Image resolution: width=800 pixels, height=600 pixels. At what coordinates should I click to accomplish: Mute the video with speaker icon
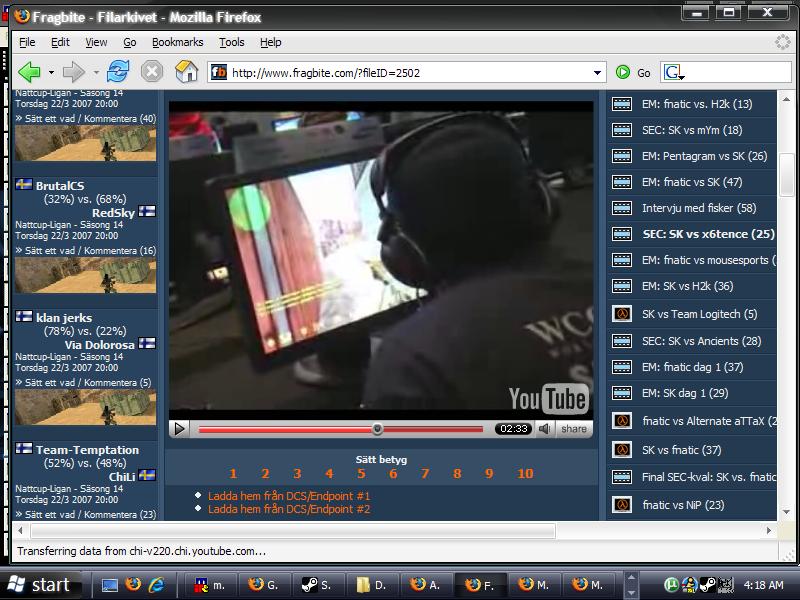tap(545, 429)
